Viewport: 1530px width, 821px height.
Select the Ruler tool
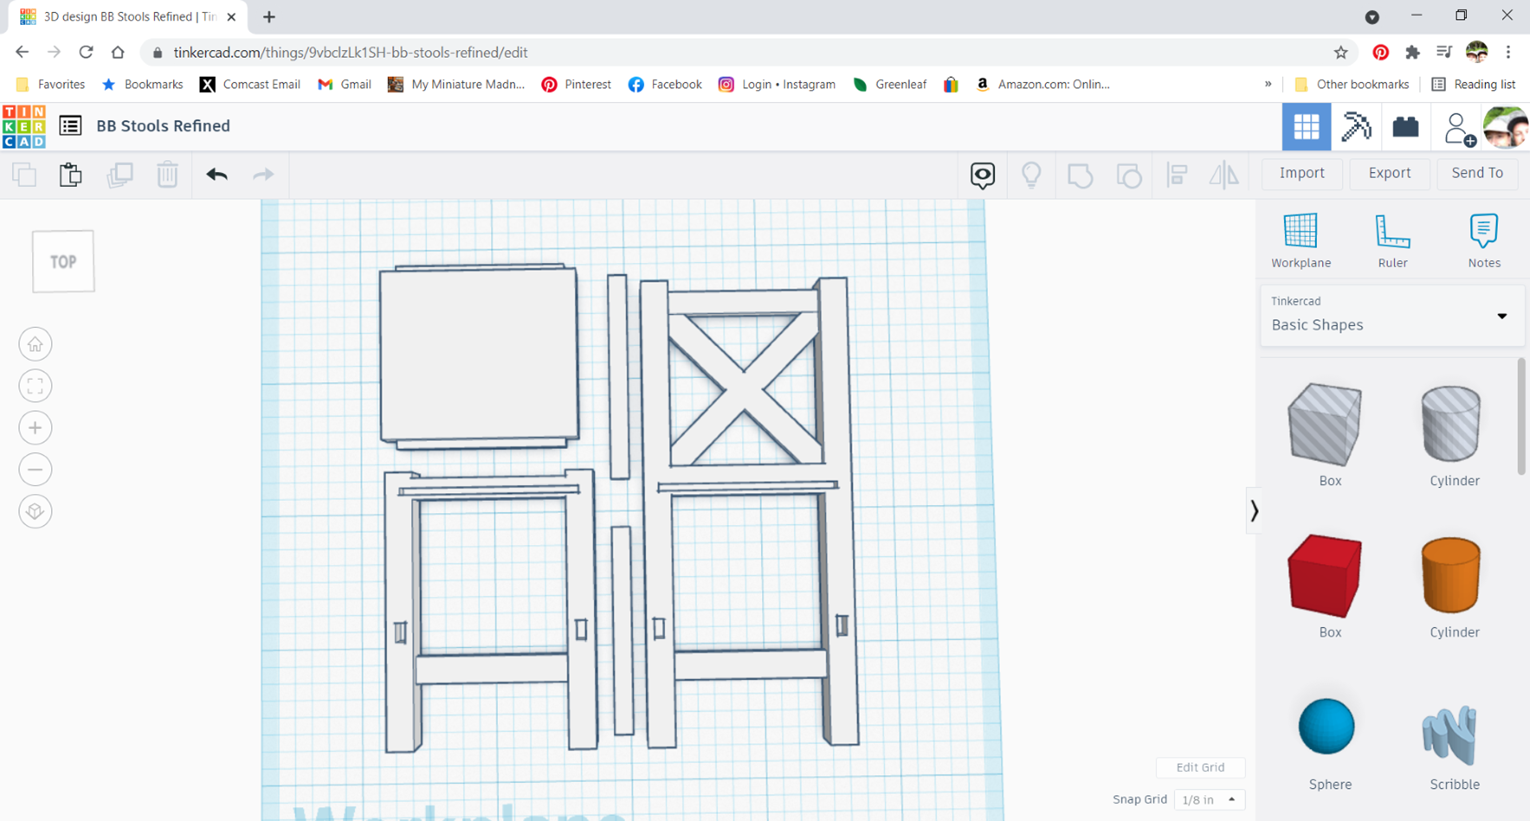pyautogui.click(x=1392, y=241)
